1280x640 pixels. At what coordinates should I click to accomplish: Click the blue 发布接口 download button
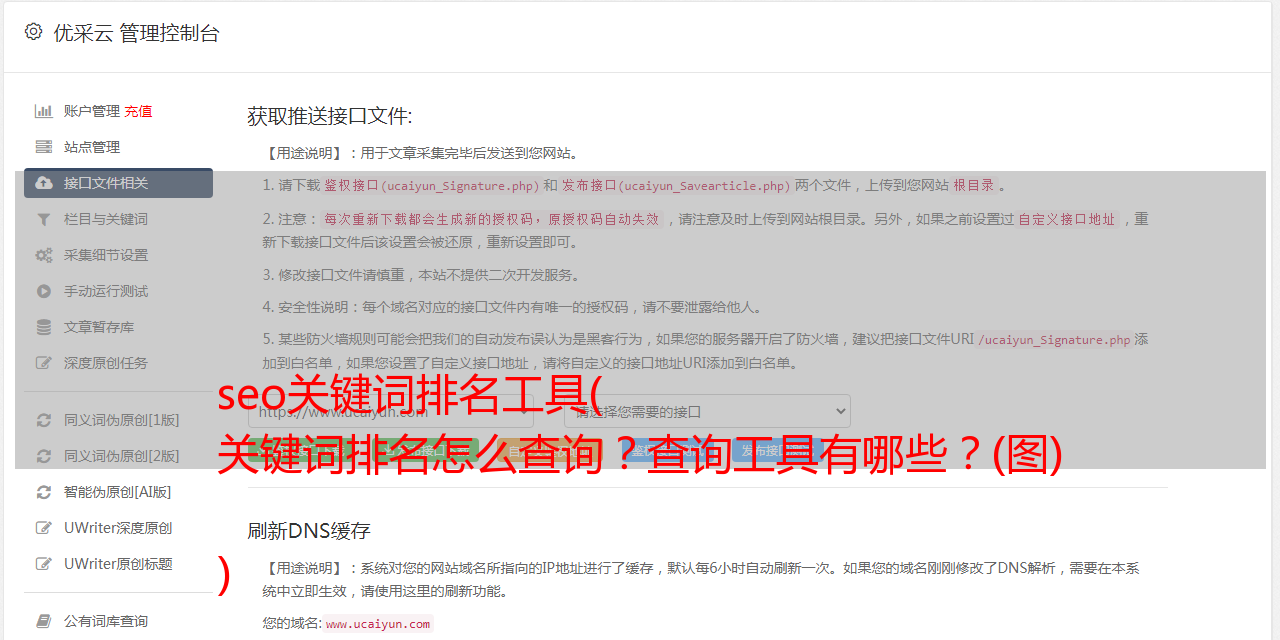pyautogui.click(x=776, y=451)
